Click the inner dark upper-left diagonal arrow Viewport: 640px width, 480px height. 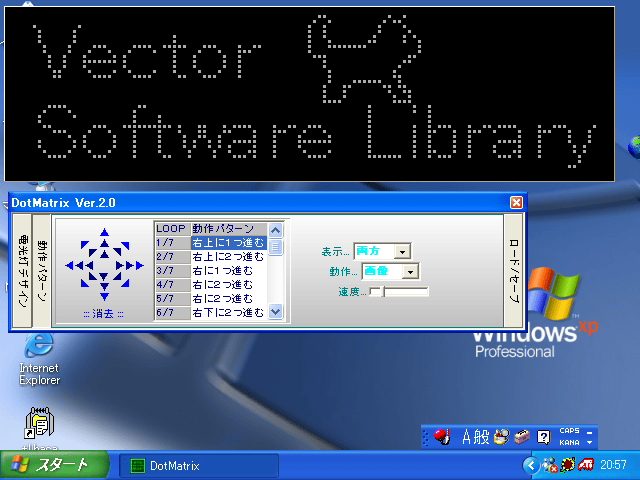point(92,252)
